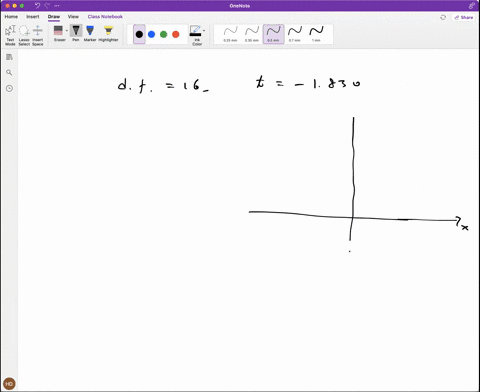Set pen thickness to 0.25 mm

[x=230, y=34]
